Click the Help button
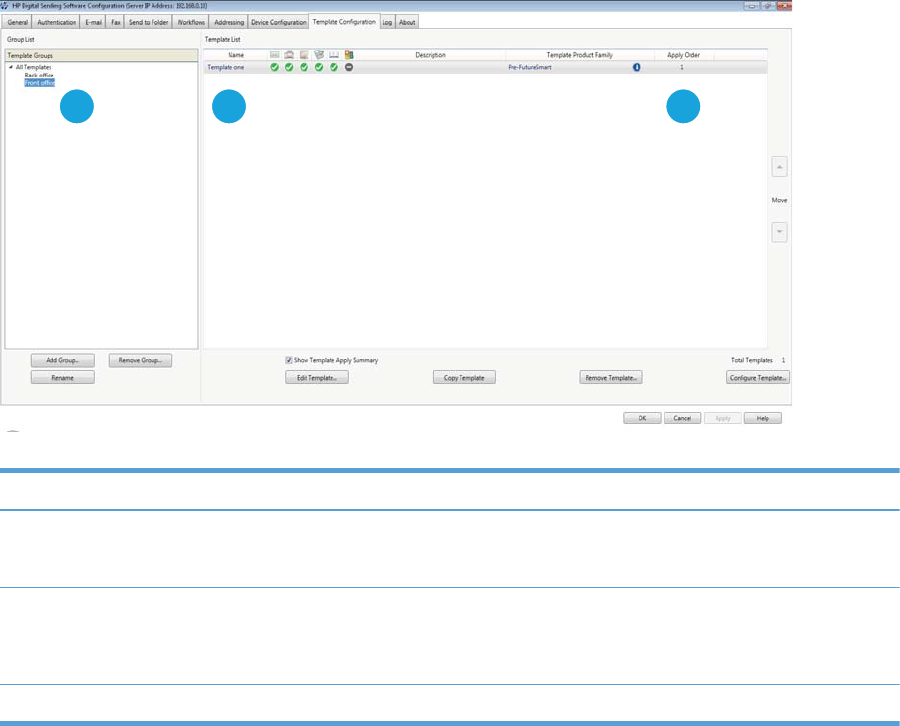The width and height of the screenshot is (900, 726). click(763, 418)
